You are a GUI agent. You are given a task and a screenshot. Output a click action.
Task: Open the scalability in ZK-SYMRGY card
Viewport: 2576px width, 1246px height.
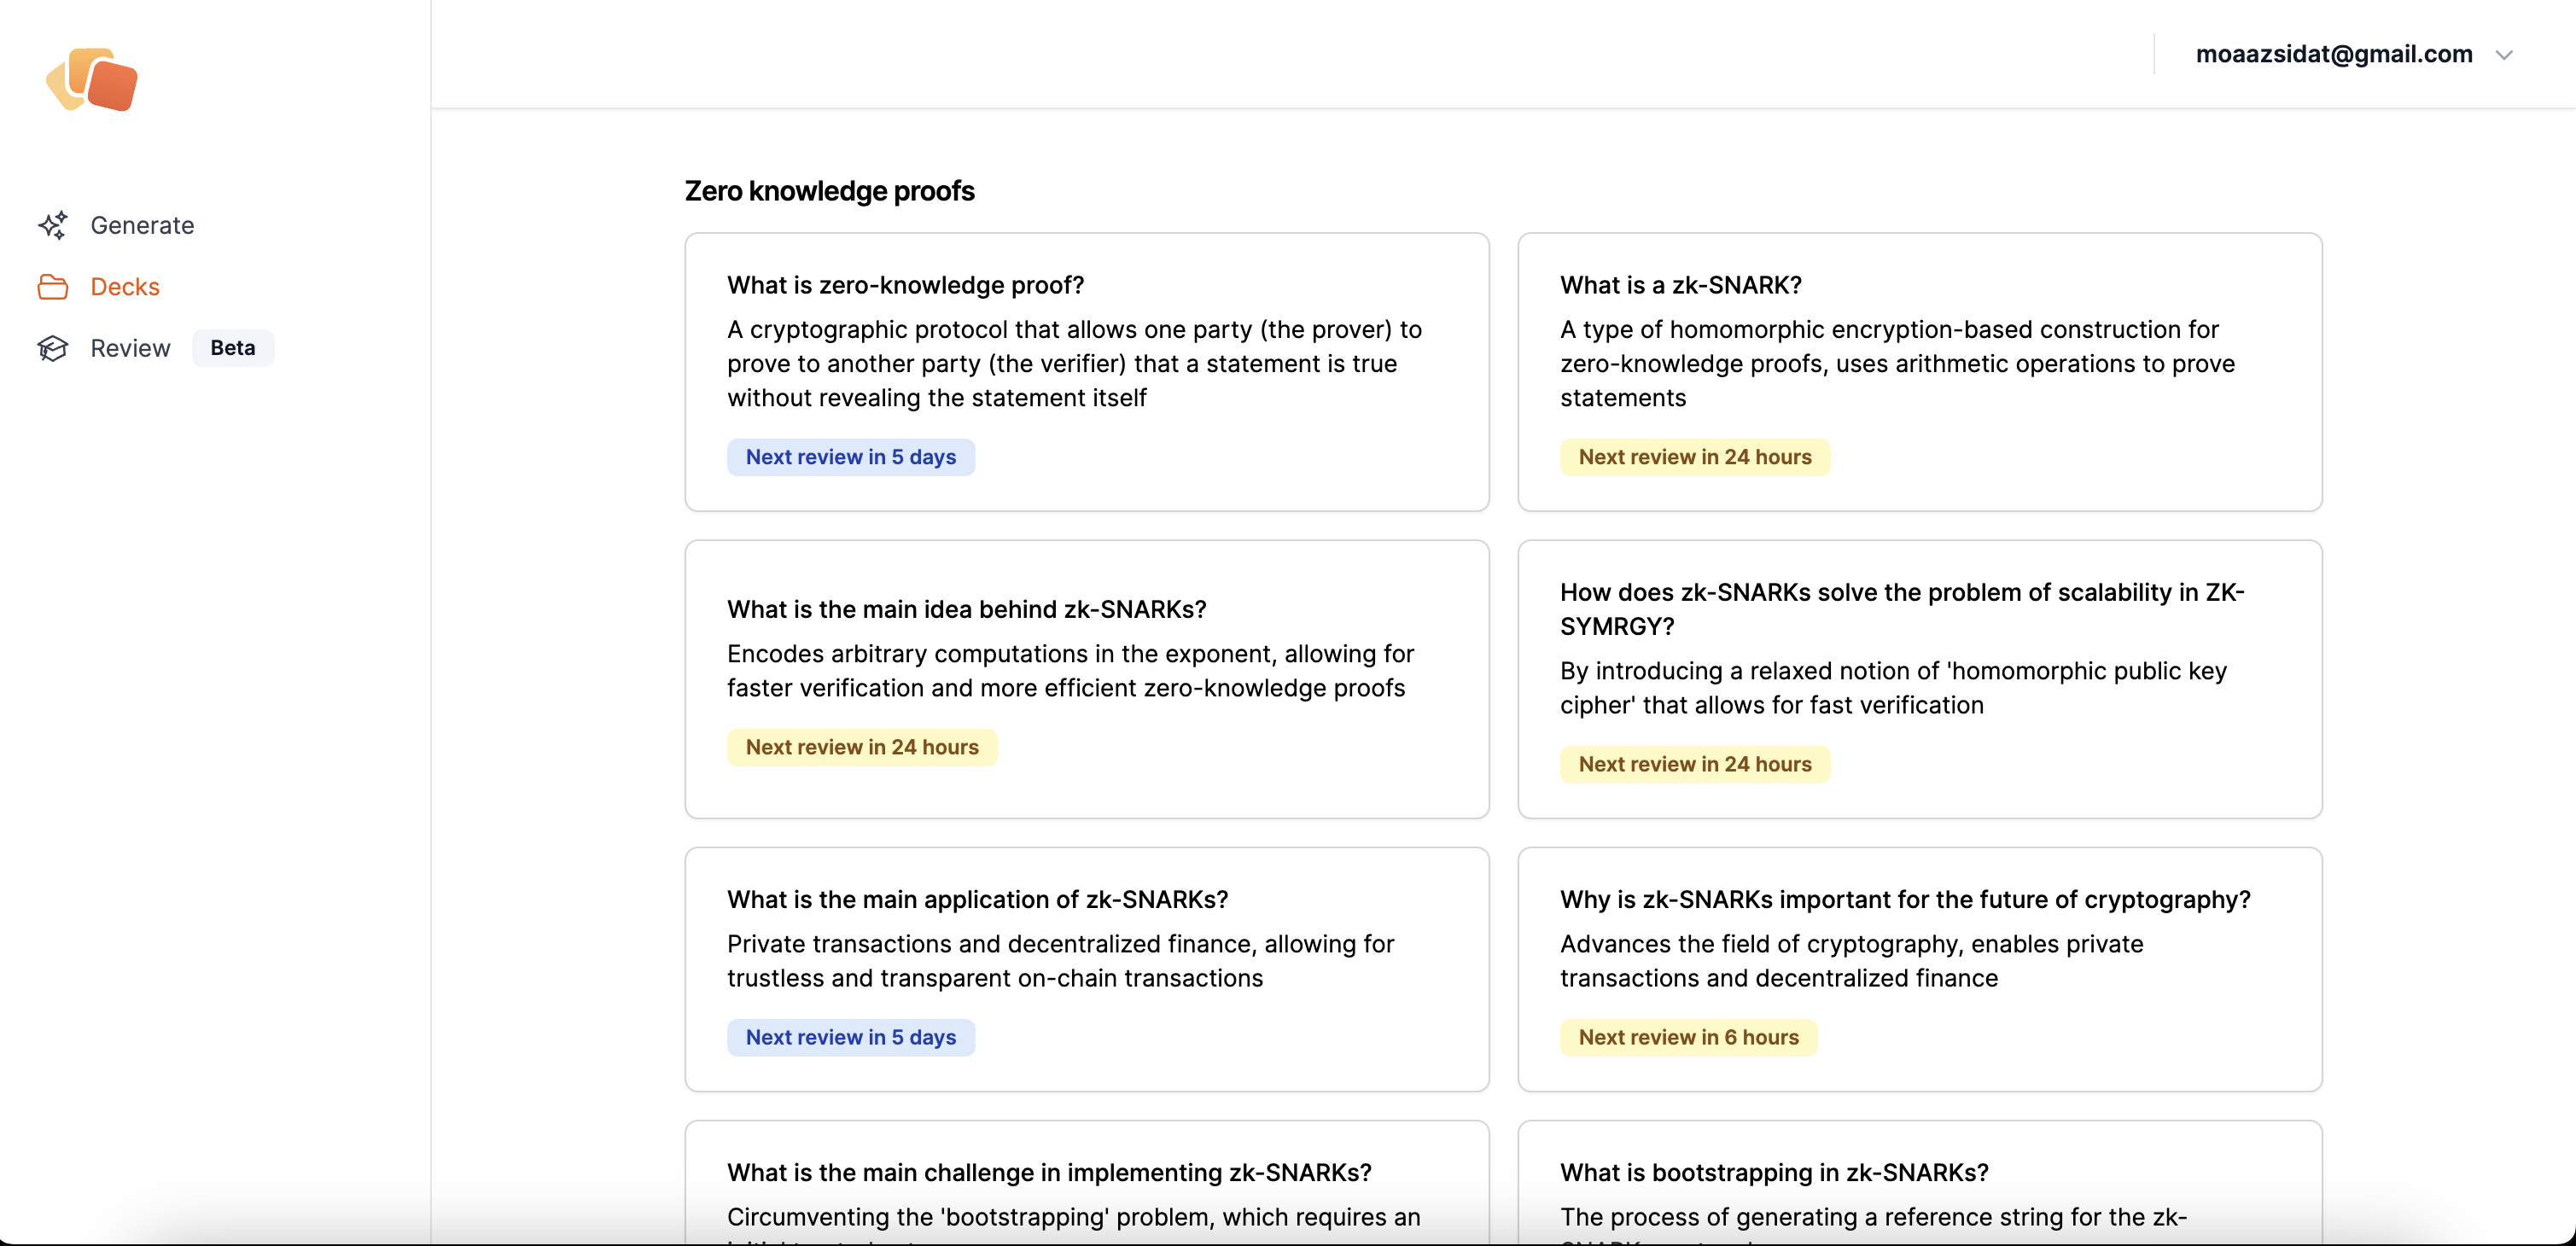tap(1919, 678)
